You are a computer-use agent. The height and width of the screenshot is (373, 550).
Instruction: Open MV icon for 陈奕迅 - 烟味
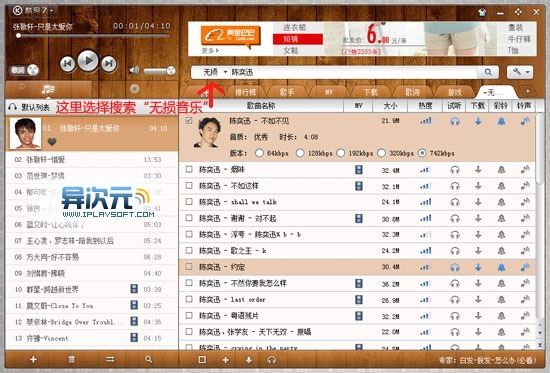pyautogui.click(x=358, y=170)
